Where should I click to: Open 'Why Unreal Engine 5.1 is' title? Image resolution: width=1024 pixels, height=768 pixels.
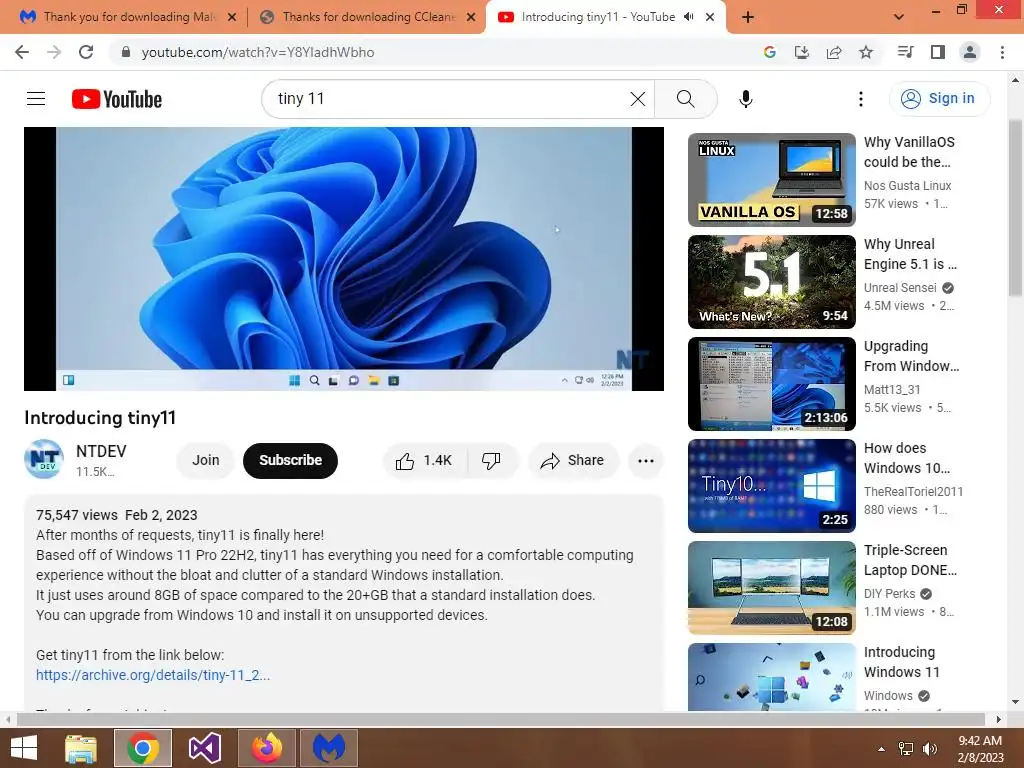point(910,253)
